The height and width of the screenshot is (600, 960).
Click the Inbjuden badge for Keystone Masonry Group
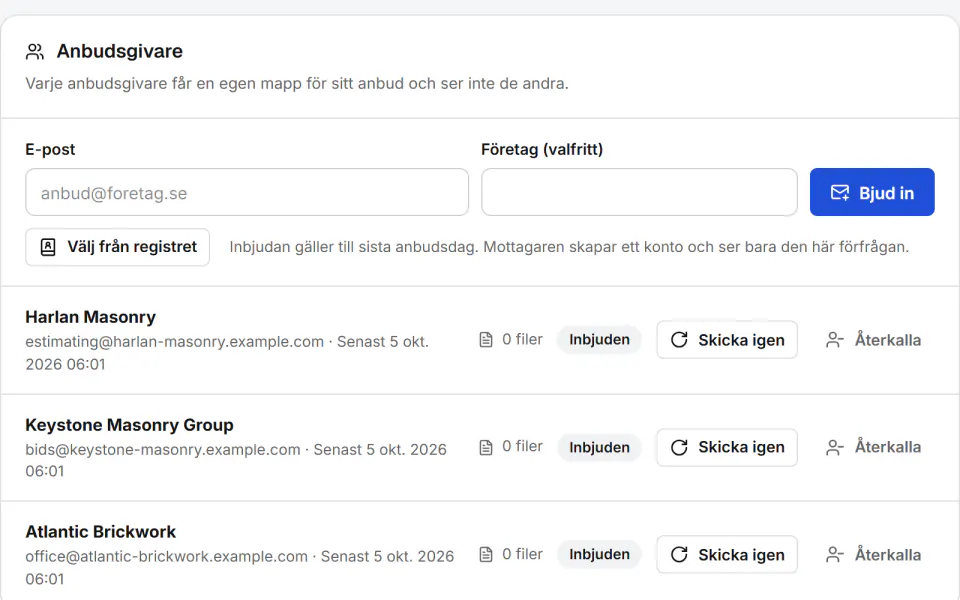point(599,448)
